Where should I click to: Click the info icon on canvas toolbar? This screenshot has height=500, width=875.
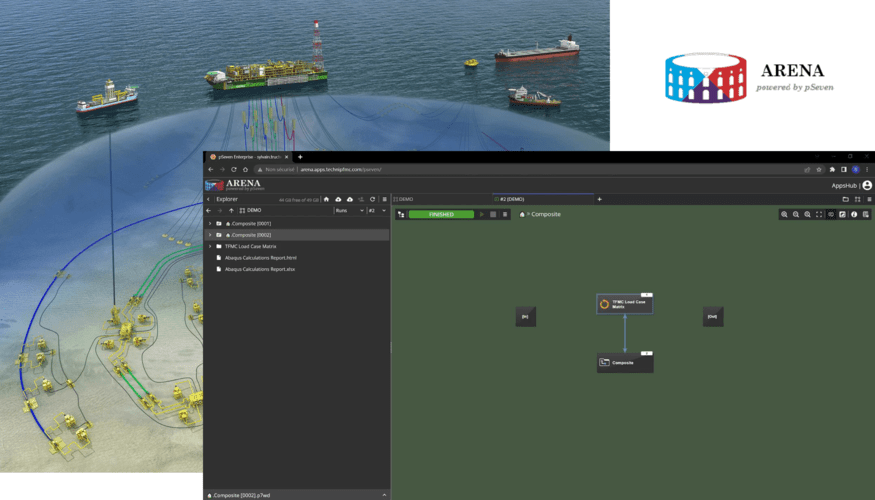coord(854,214)
